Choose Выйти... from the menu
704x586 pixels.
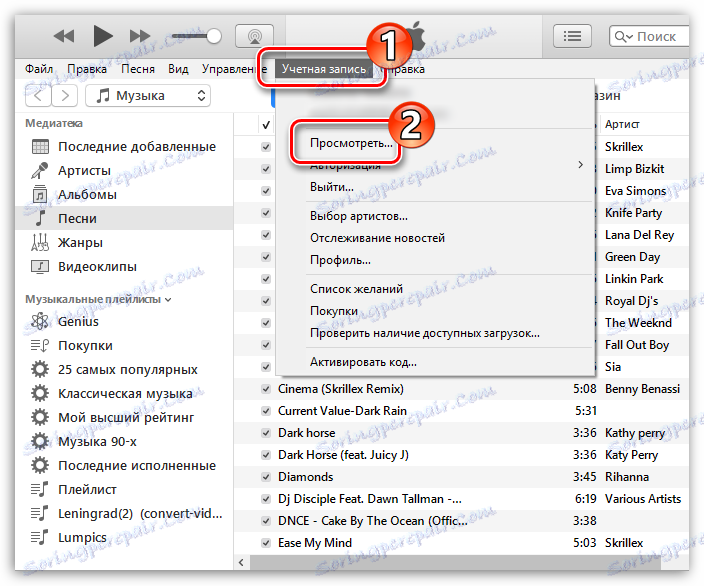click(332, 187)
